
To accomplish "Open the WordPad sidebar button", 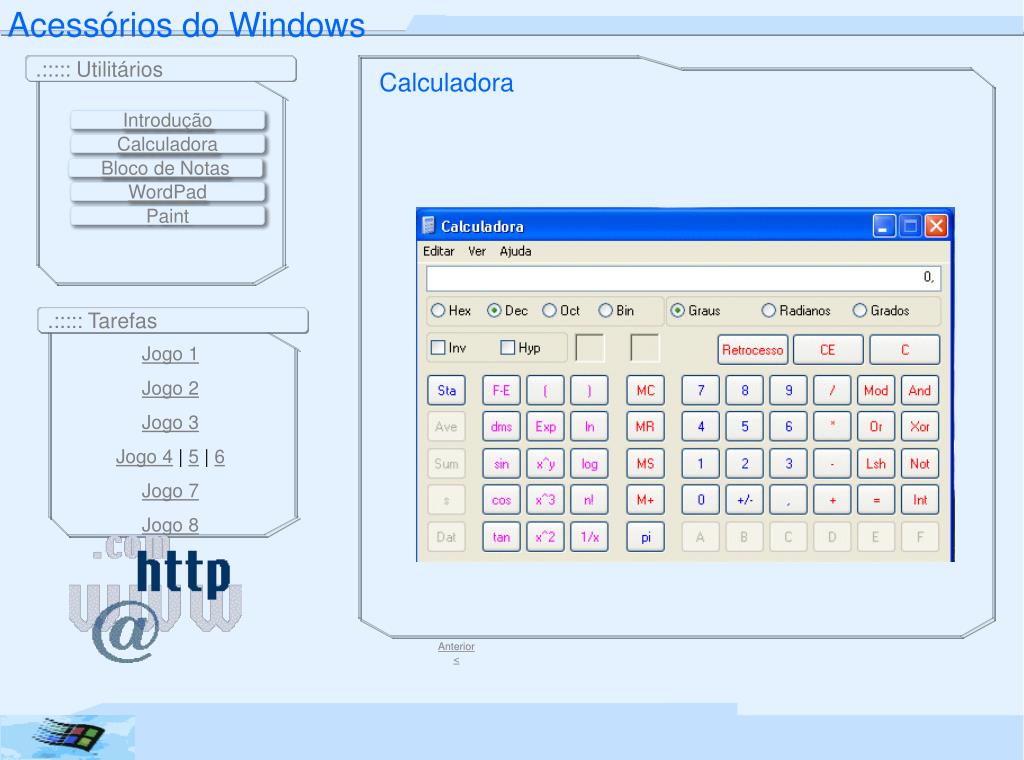I will pyautogui.click(x=168, y=192).
